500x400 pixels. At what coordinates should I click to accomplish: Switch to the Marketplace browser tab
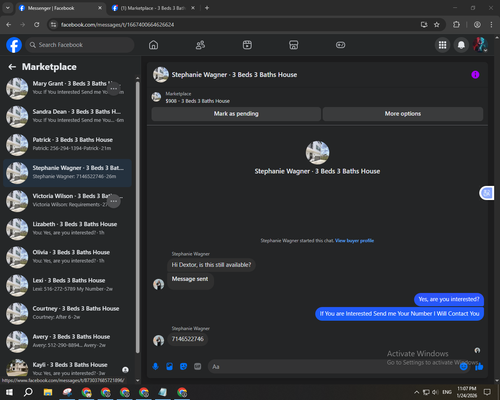pyautogui.click(x=153, y=8)
